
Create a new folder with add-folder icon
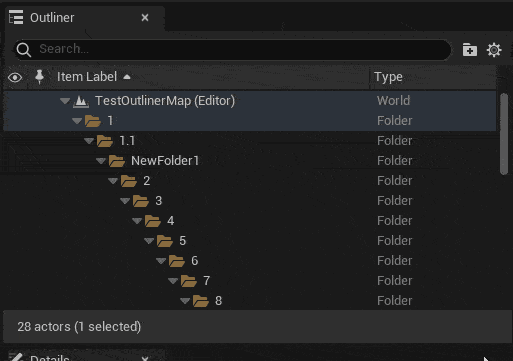(470, 50)
